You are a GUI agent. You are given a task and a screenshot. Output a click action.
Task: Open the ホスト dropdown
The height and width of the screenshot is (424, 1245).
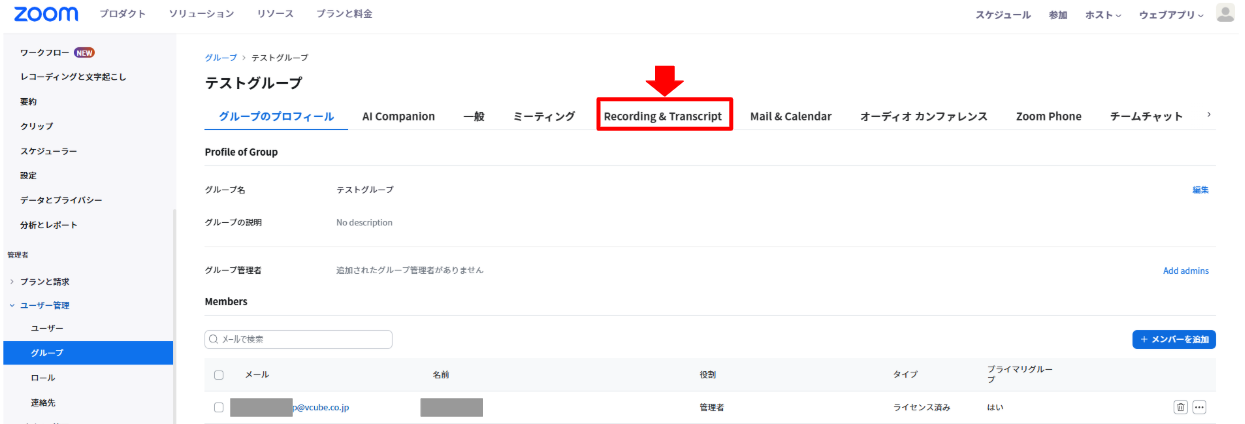(1103, 15)
